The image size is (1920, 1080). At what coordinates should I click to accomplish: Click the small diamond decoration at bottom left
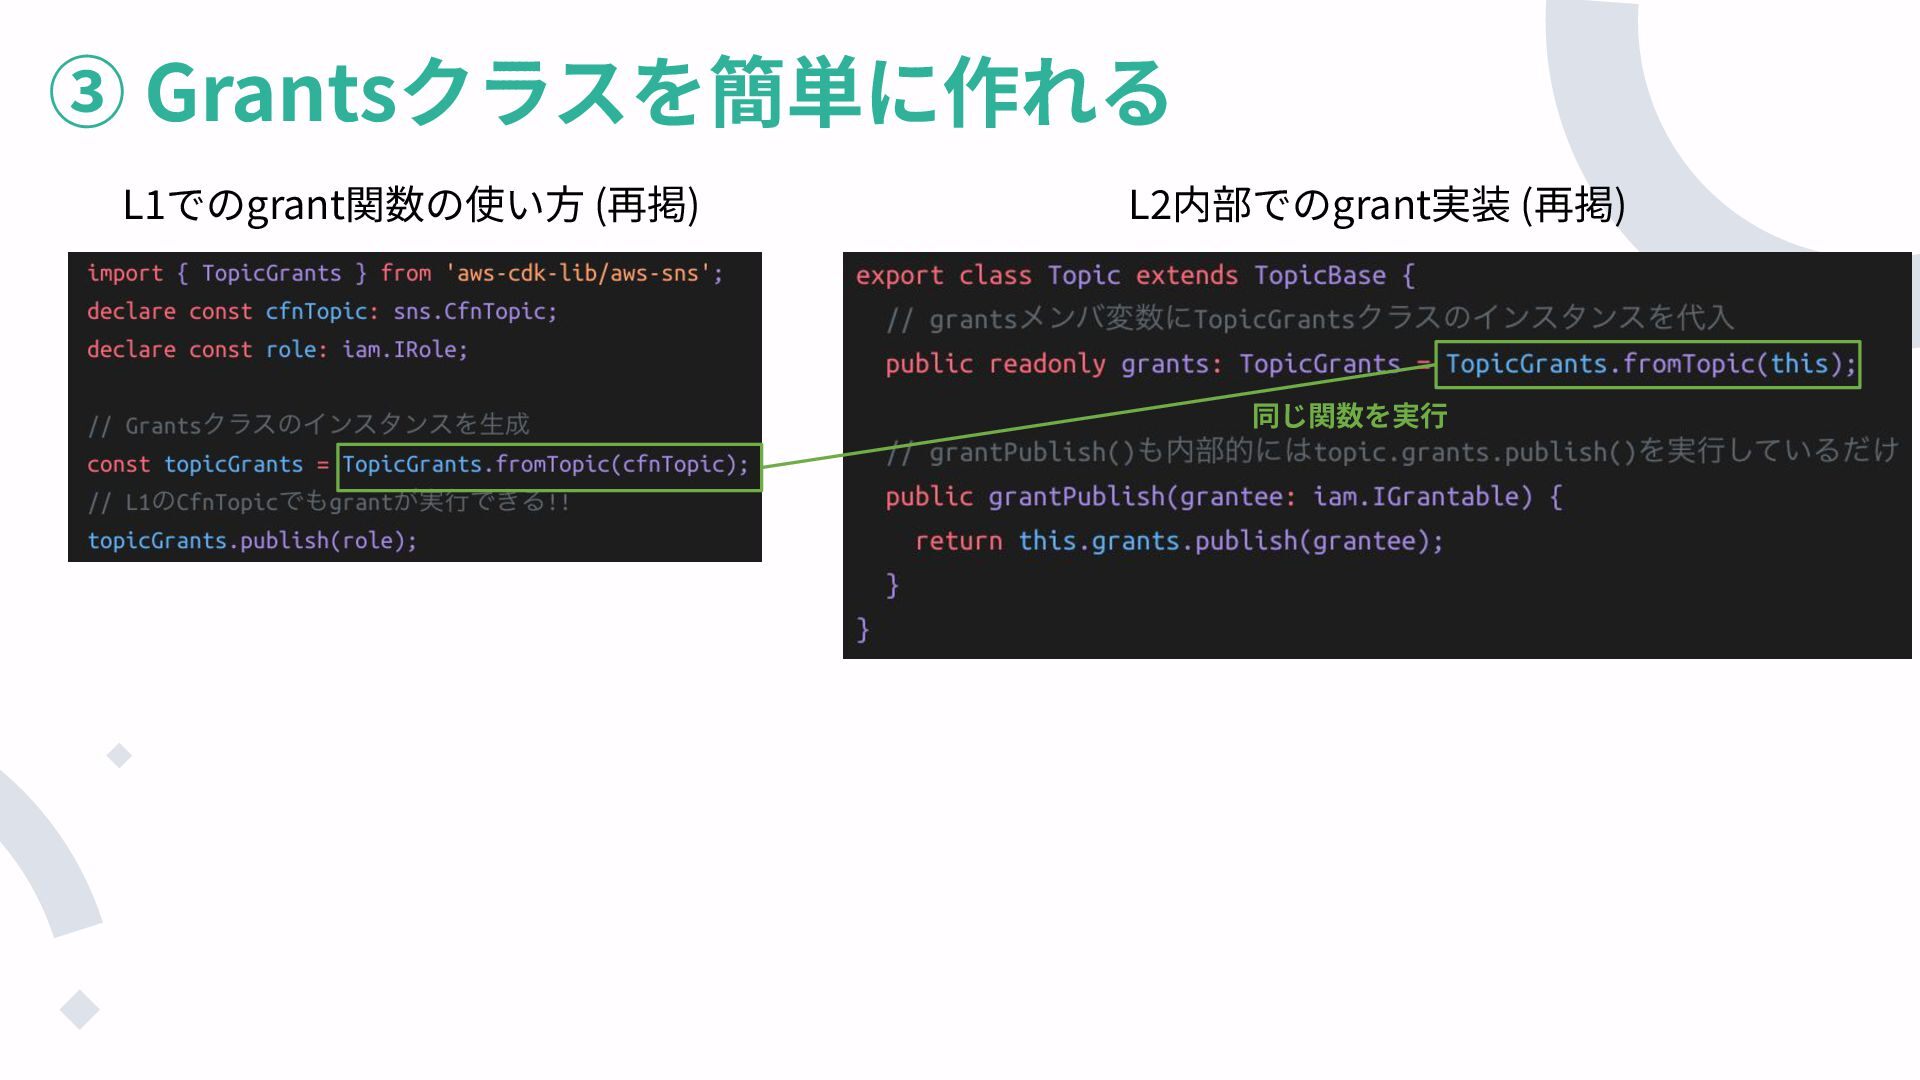[79, 1009]
